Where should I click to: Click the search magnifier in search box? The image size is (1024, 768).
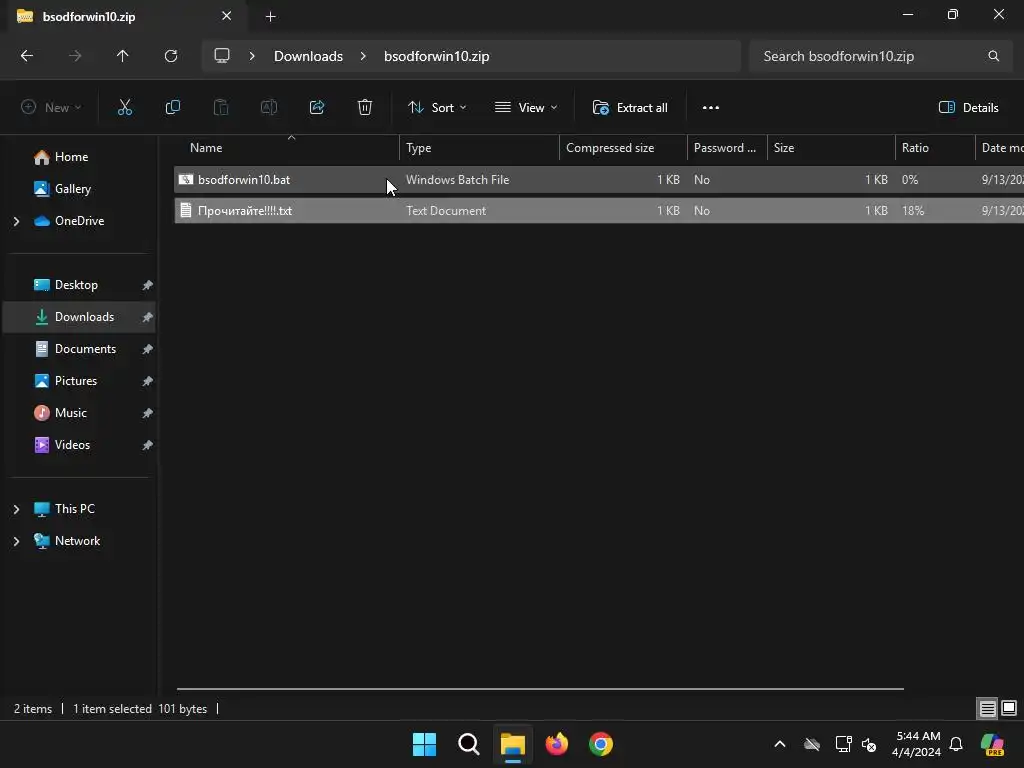993,56
